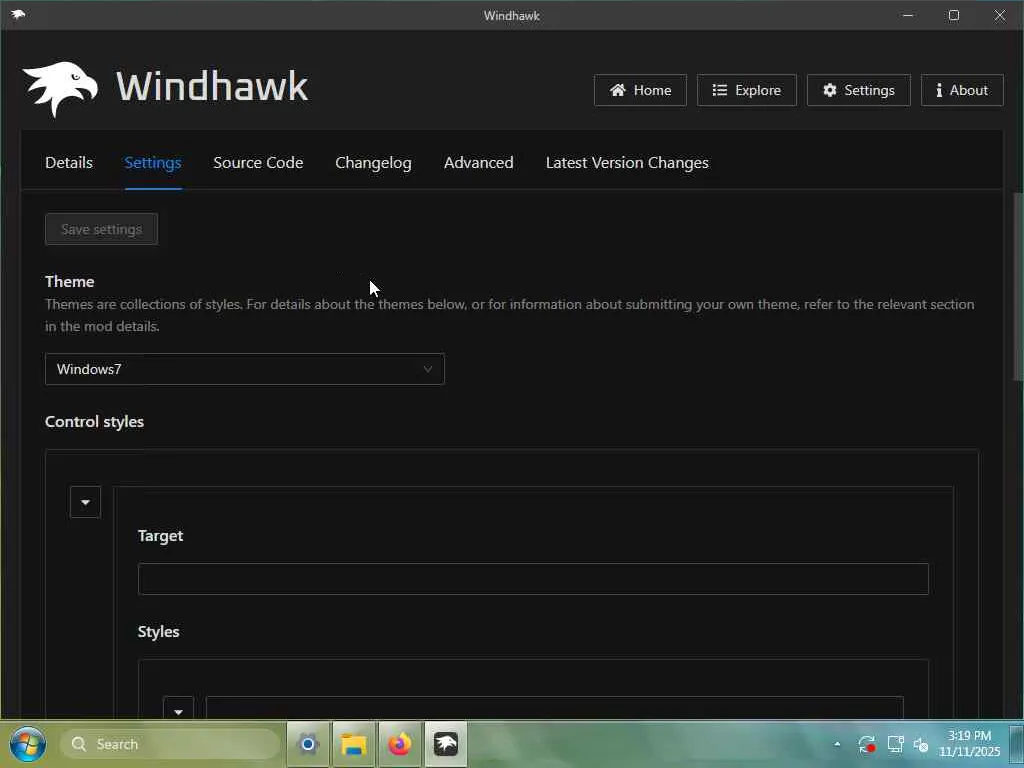
Task: Maximize the Windhawk window
Action: point(954,15)
